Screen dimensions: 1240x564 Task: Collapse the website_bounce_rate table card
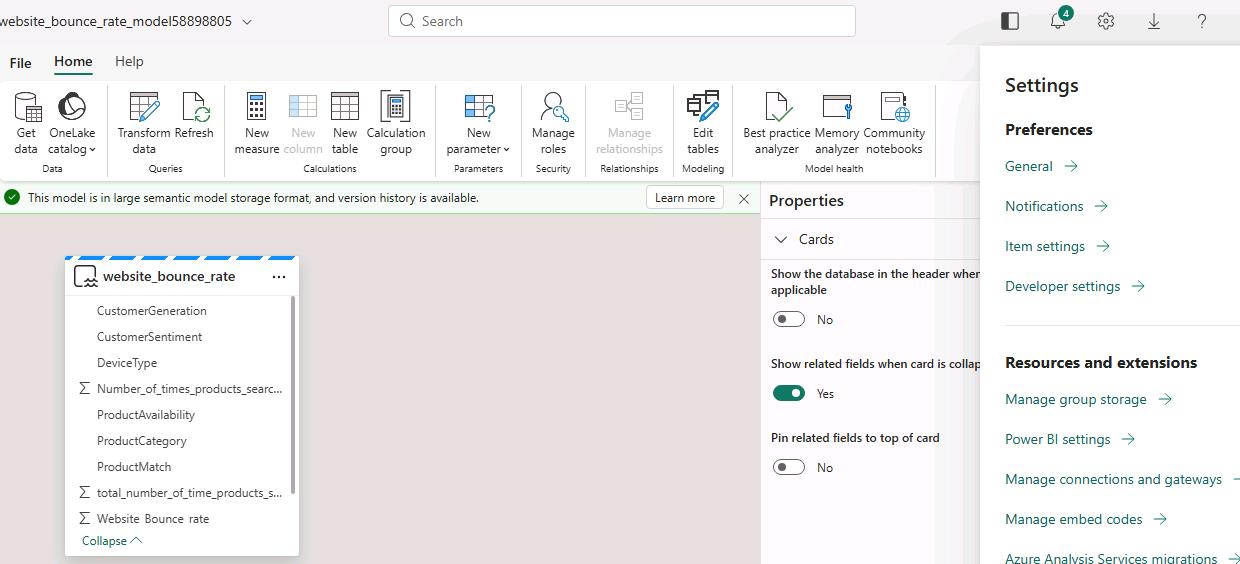pos(112,541)
